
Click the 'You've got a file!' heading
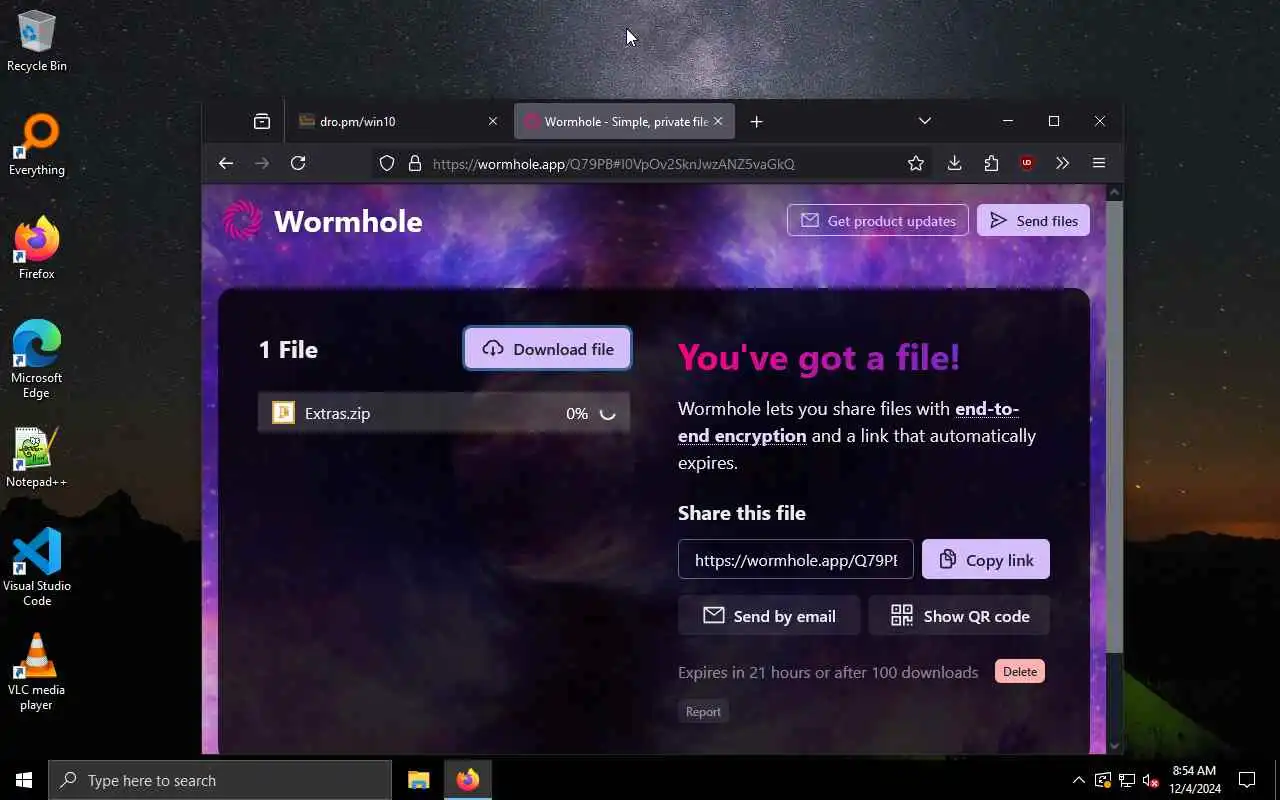point(819,357)
